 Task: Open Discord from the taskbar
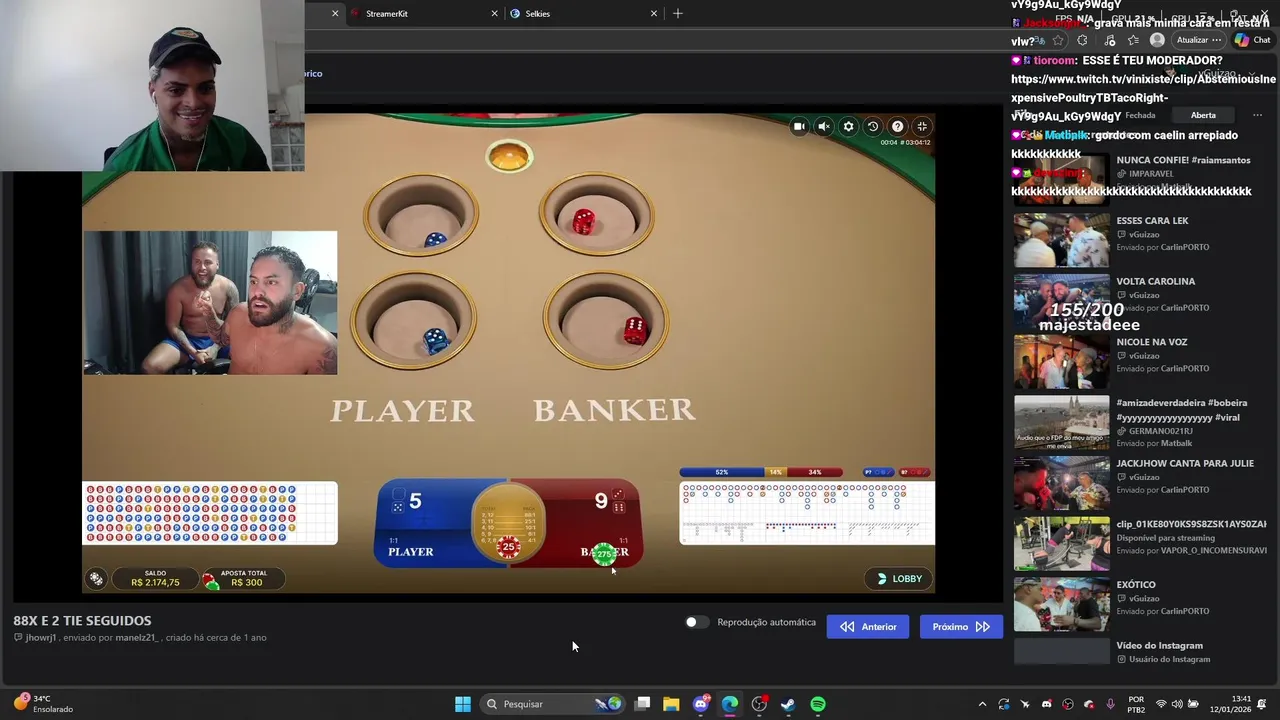click(x=701, y=704)
